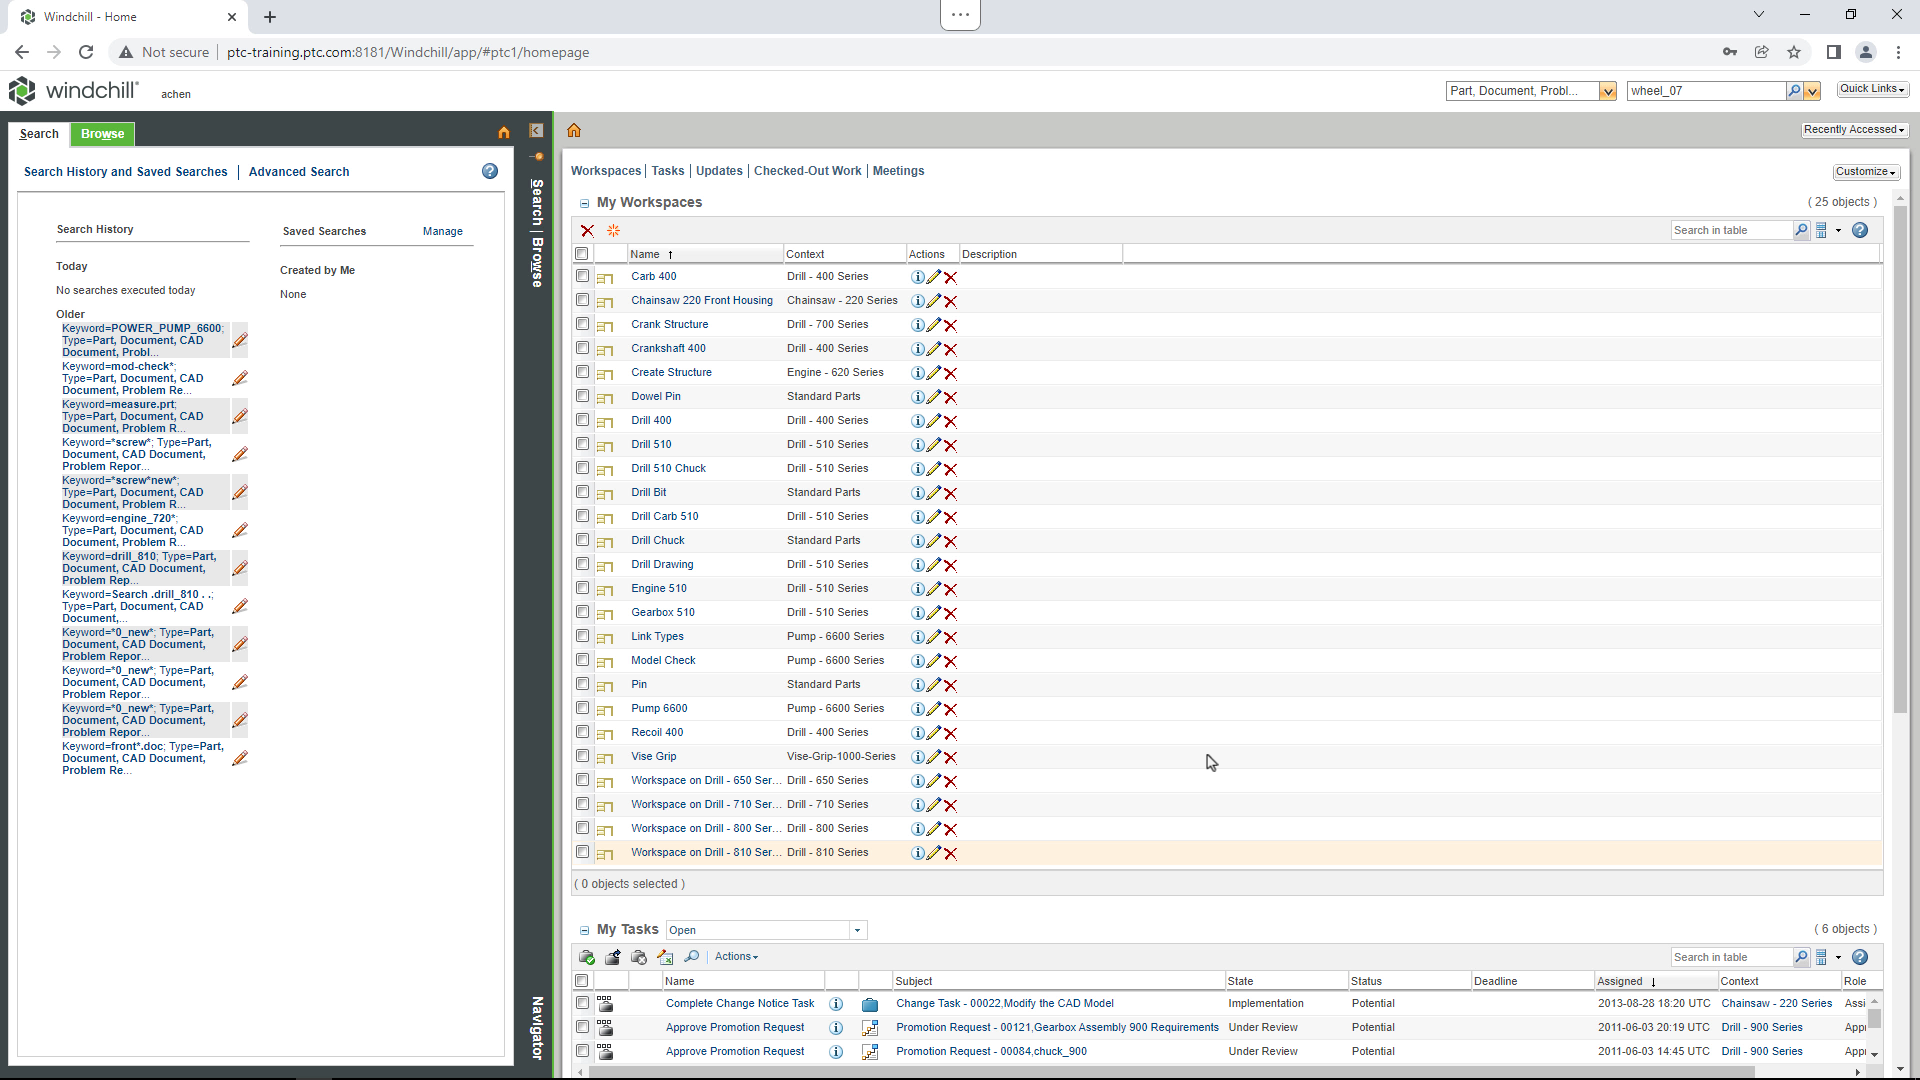Collapse the My Workspaces section

pos(585,203)
